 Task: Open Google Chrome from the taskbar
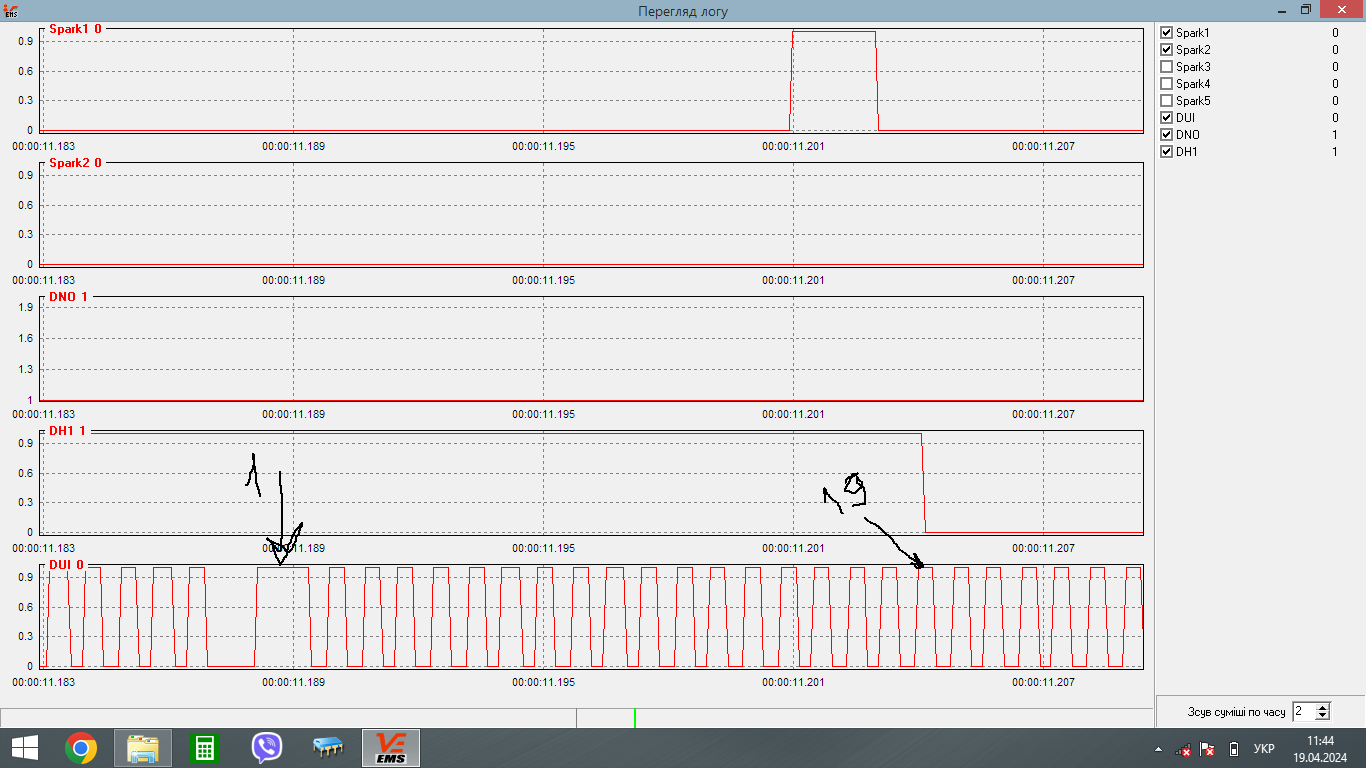(81, 748)
